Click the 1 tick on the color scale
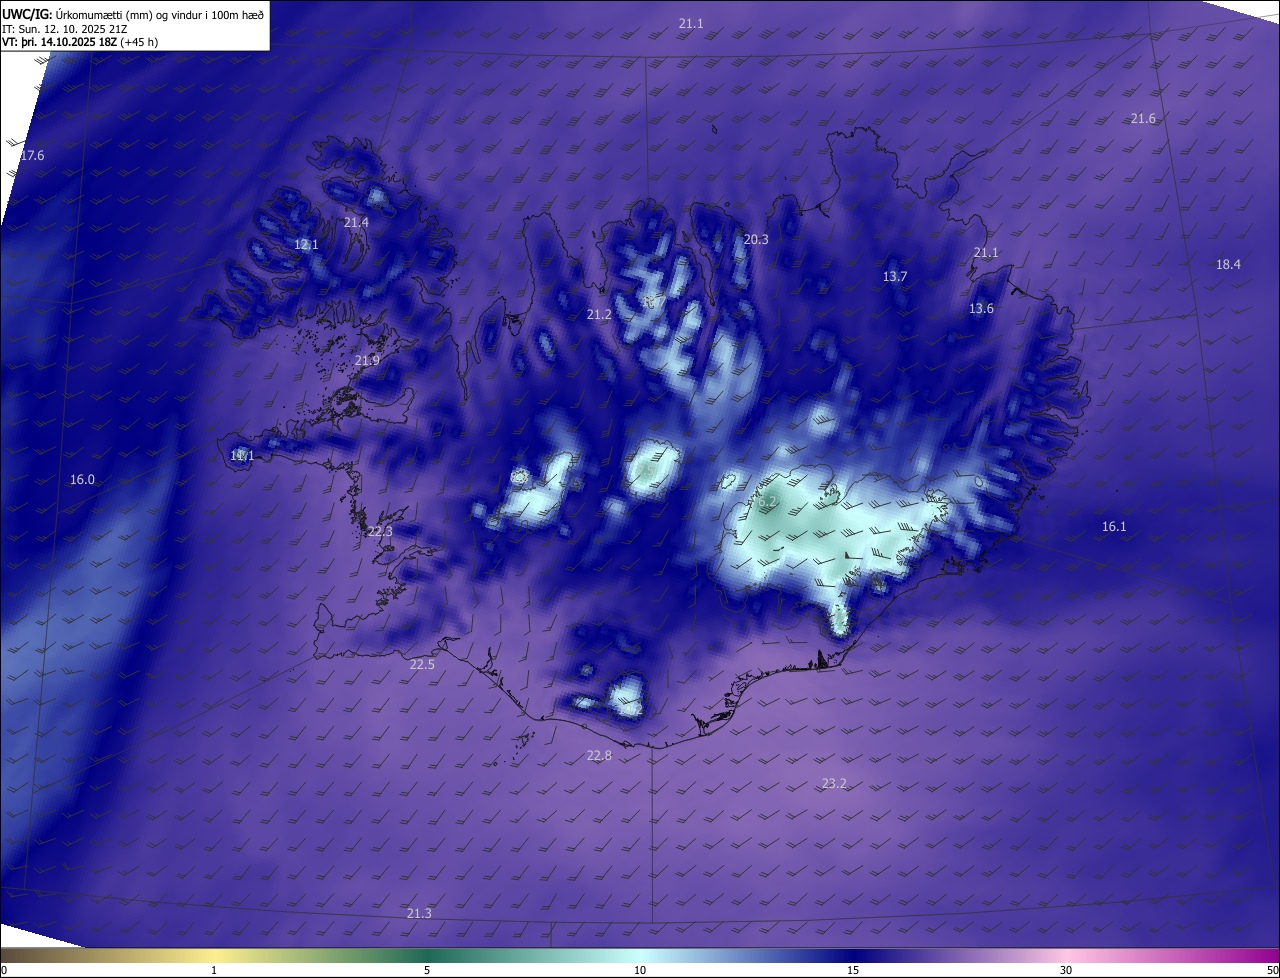This screenshot has width=1280, height=978. coord(214,971)
